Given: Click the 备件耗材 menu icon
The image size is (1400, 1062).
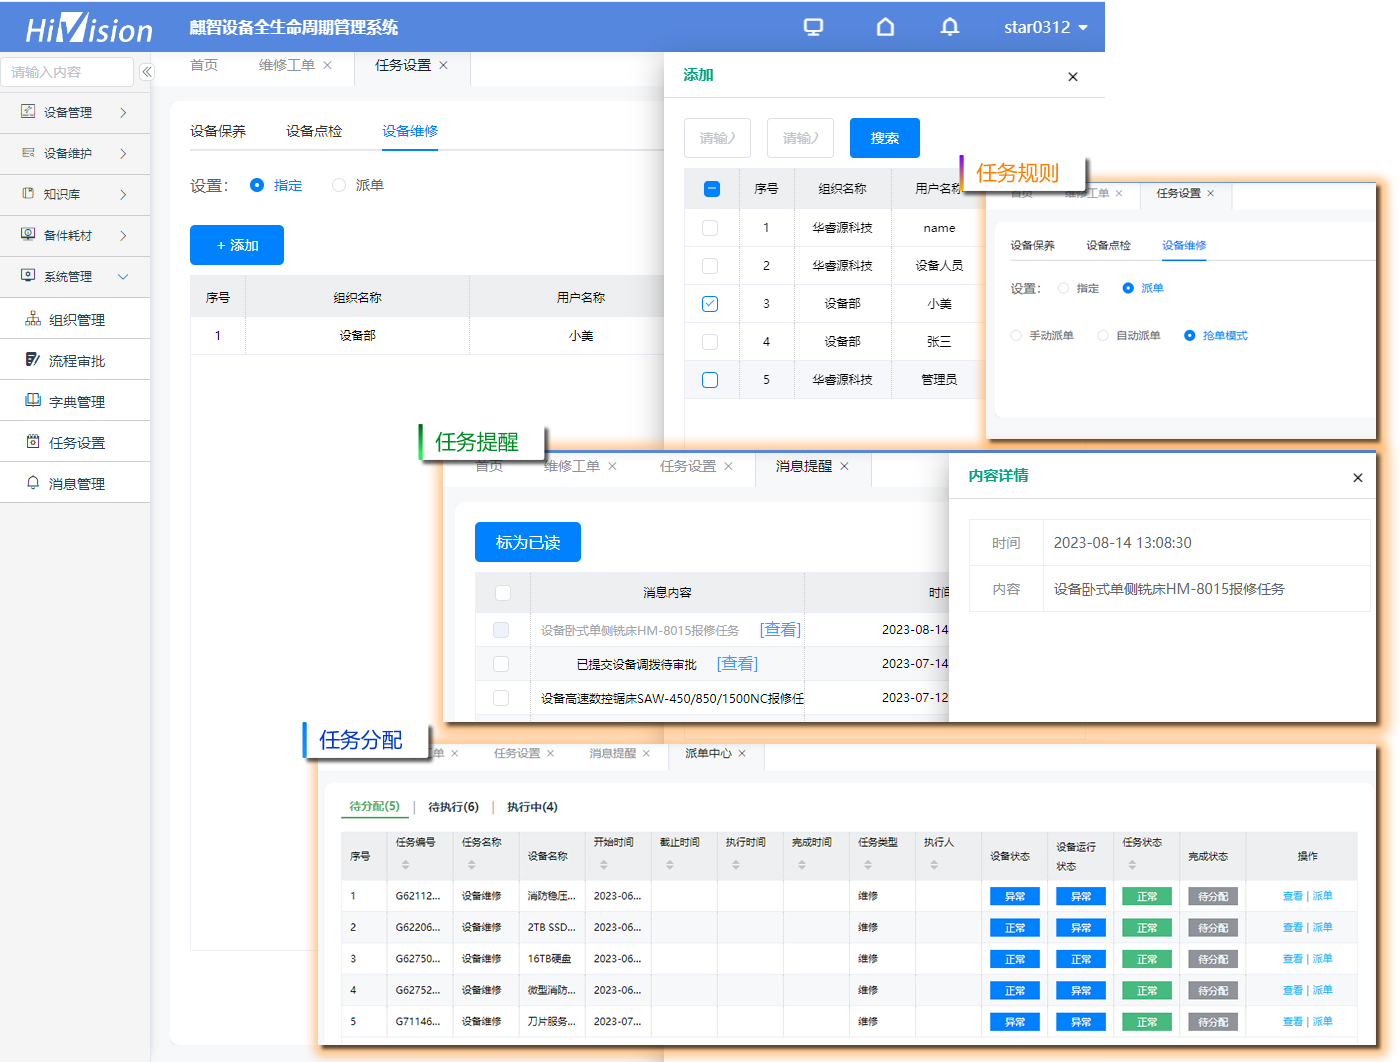Looking at the screenshot, I should (x=28, y=235).
